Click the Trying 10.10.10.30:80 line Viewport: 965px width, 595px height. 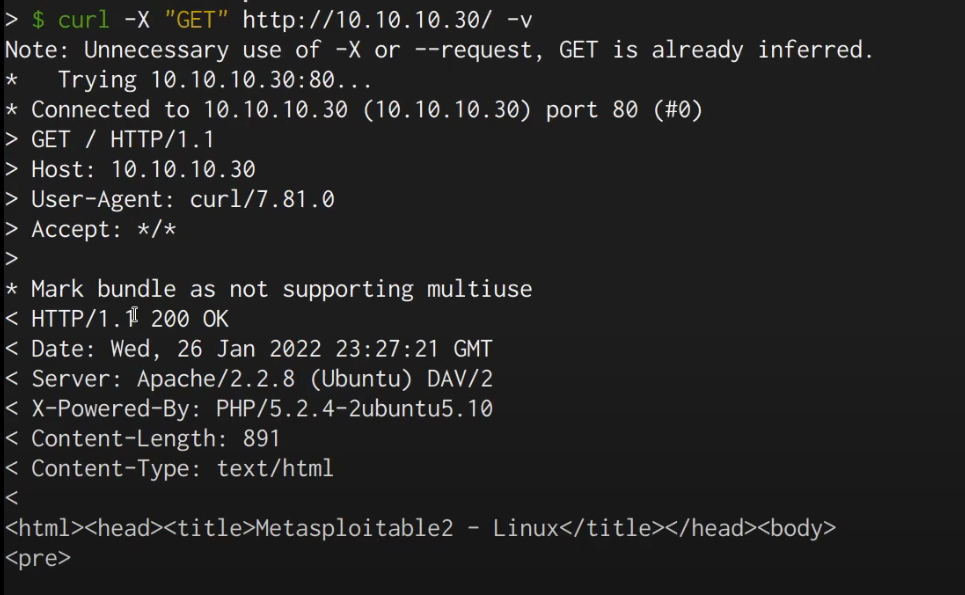pos(214,80)
